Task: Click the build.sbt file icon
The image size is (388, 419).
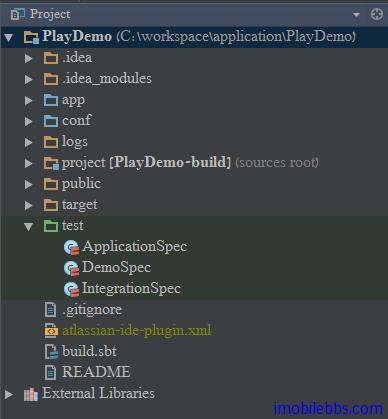Action: [x=51, y=352]
